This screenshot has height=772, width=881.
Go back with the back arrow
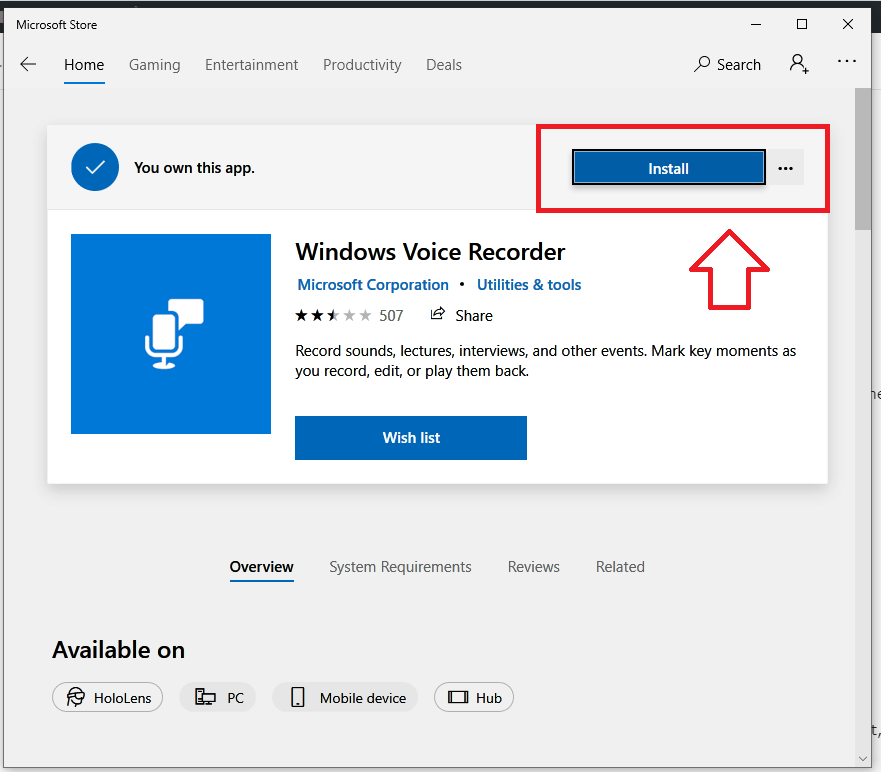pos(28,65)
